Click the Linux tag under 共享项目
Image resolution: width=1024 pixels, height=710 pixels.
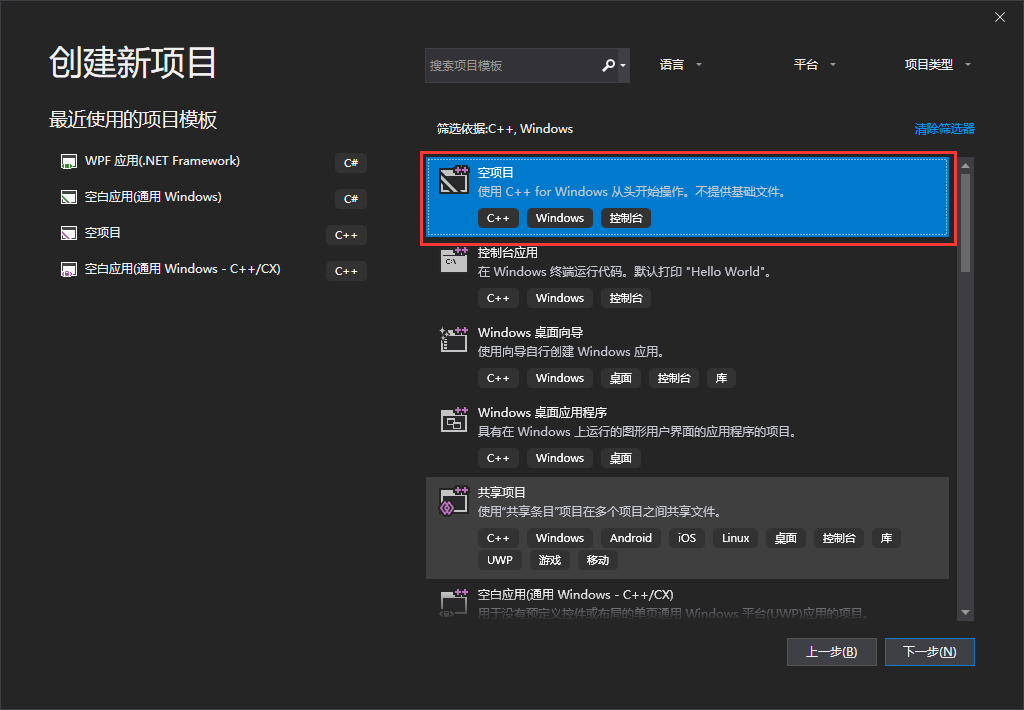[x=735, y=538]
